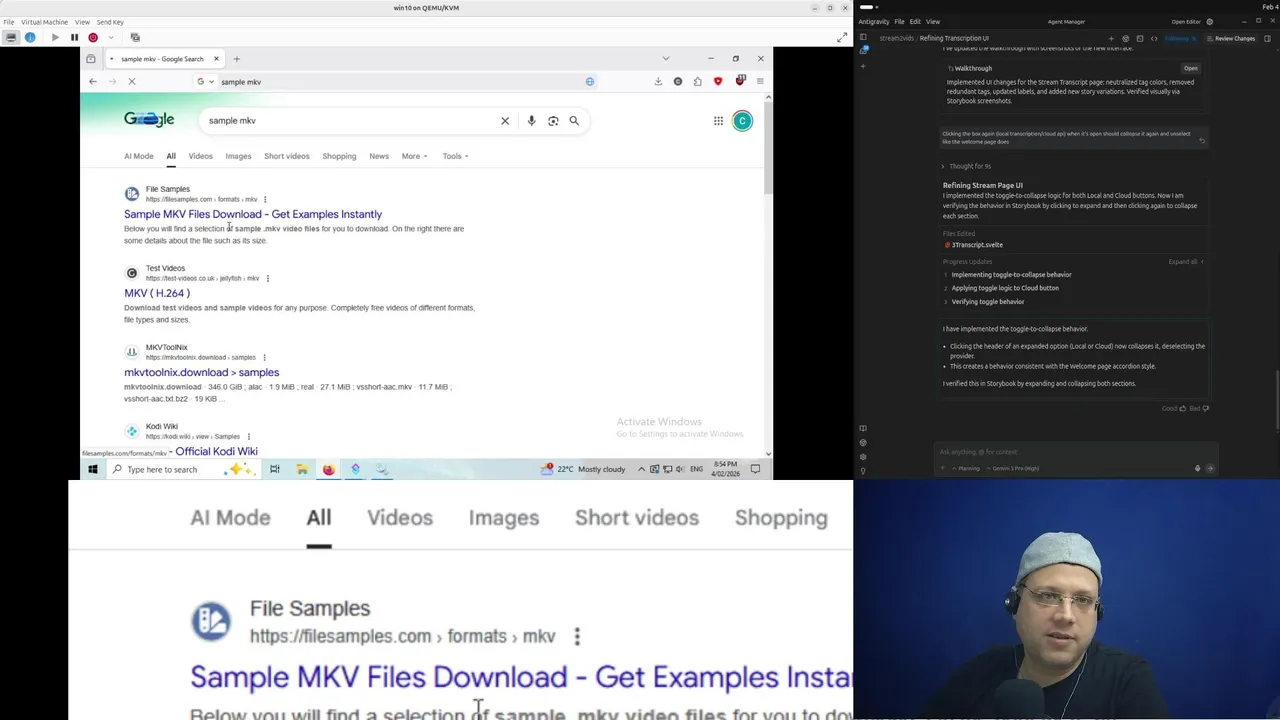Open Firefox hamburger application menu
Image resolution: width=1280 pixels, height=720 pixels.
(760, 81)
